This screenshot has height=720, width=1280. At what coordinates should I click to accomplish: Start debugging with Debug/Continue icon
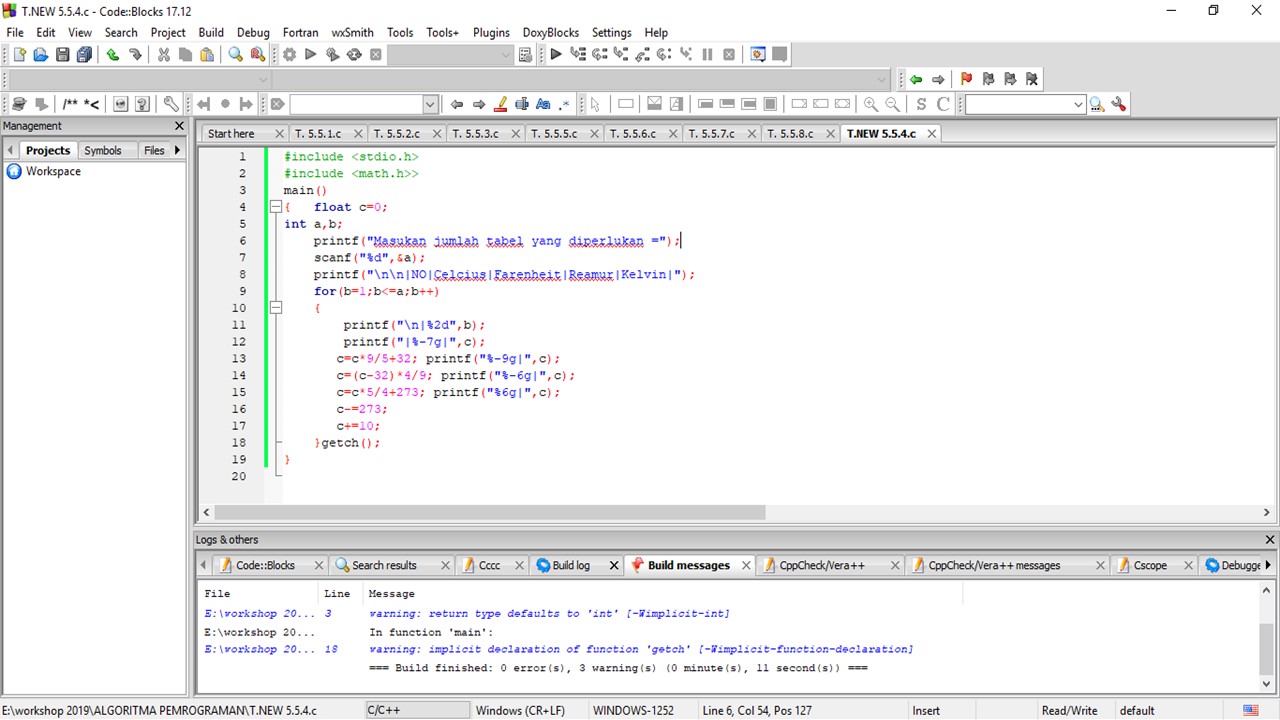pyautogui.click(x=556, y=55)
